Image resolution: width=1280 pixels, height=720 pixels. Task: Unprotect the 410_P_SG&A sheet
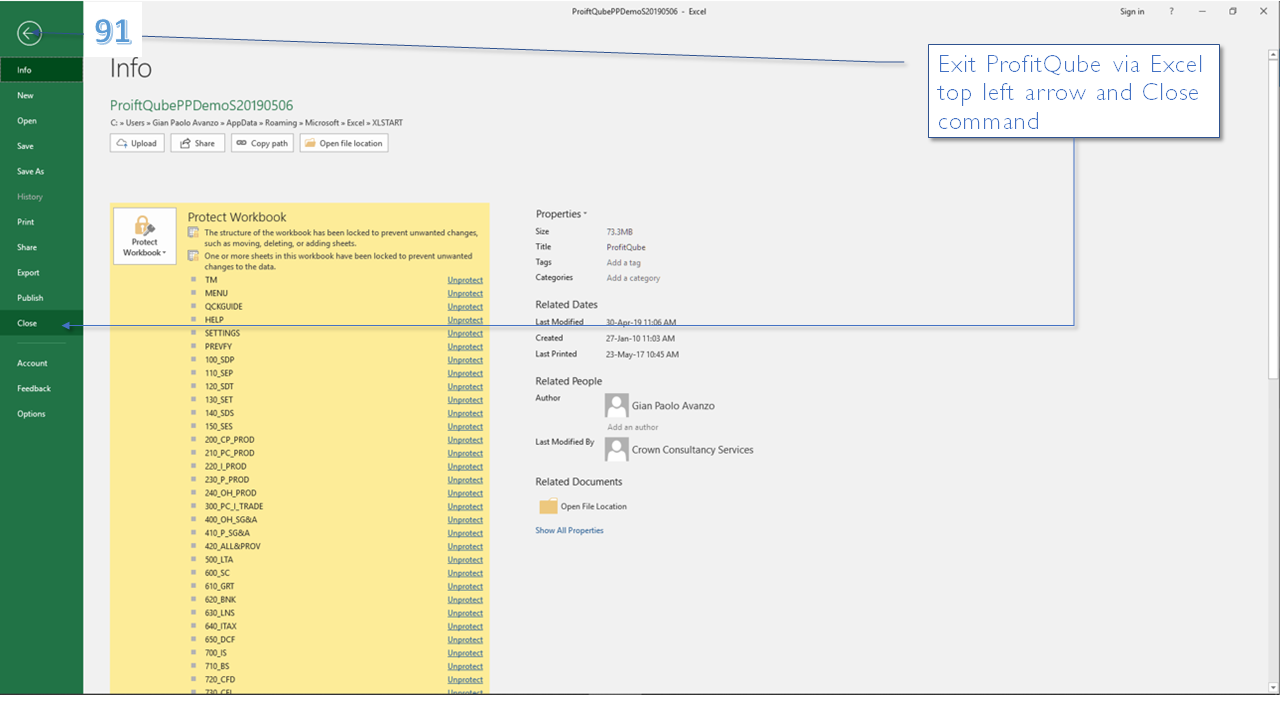pyautogui.click(x=465, y=533)
